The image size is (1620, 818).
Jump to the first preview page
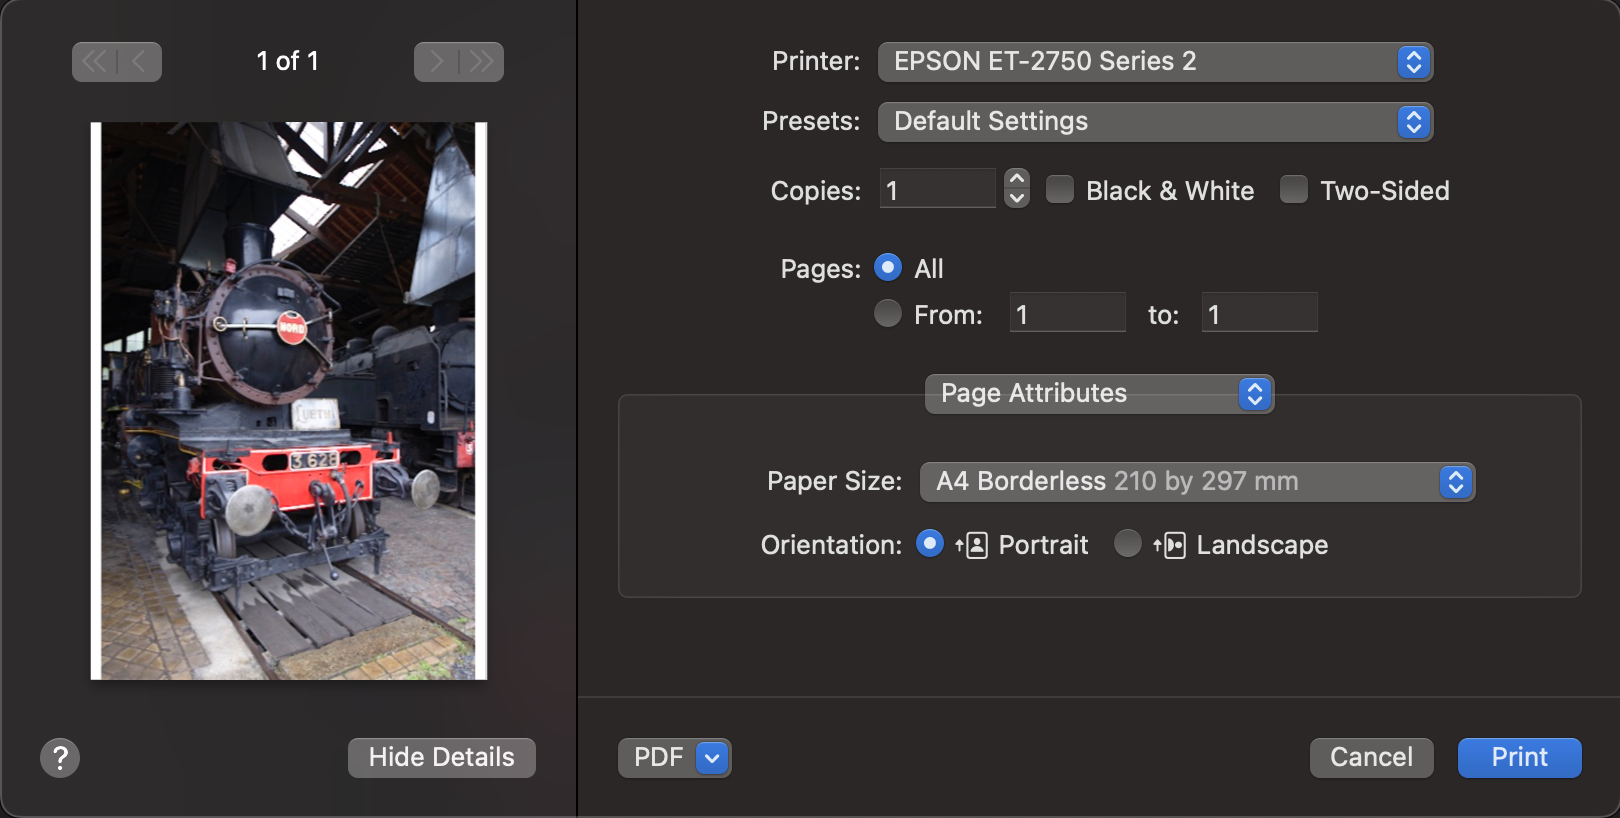pyautogui.click(x=95, y=62)
